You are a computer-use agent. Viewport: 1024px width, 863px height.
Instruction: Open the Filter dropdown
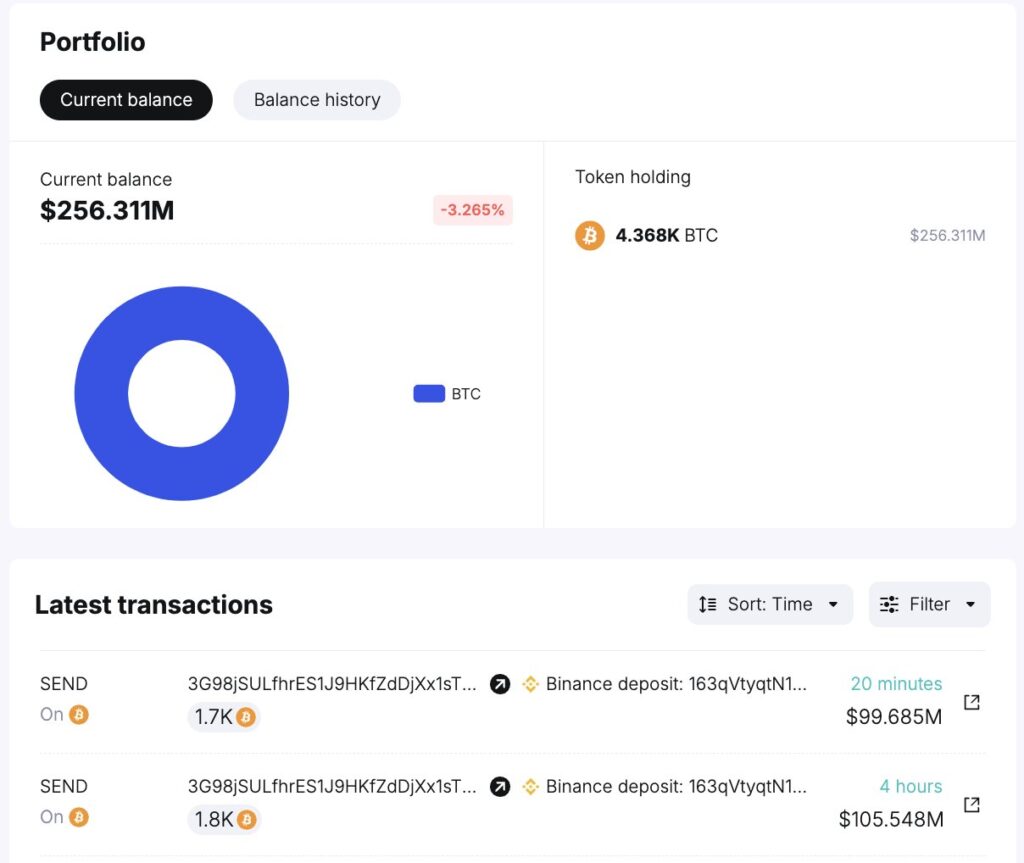(929, 604)
